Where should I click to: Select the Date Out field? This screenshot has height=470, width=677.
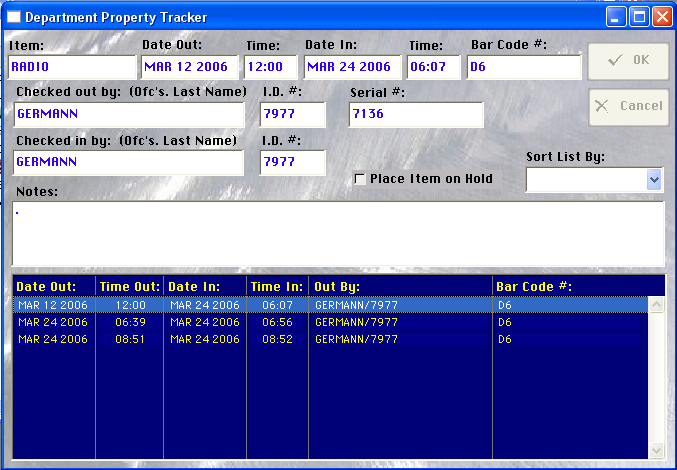189,67
